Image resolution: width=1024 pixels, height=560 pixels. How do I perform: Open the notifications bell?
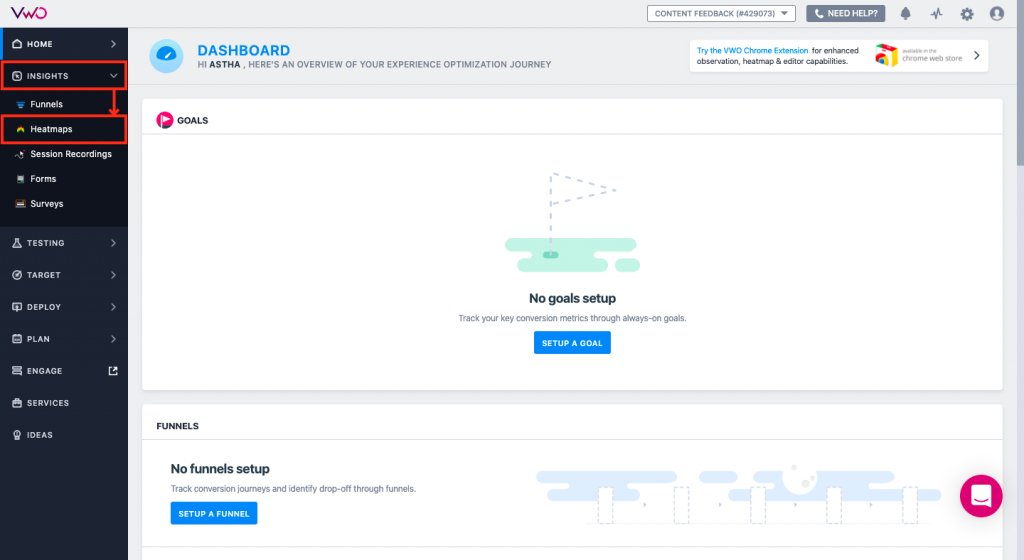click(905, 14)
